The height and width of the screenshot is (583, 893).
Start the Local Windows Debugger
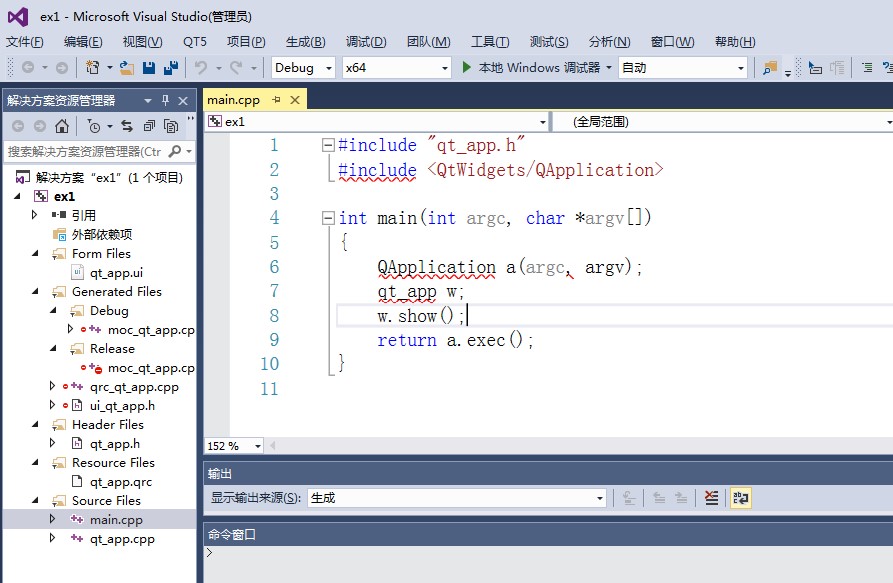[531, 67]
